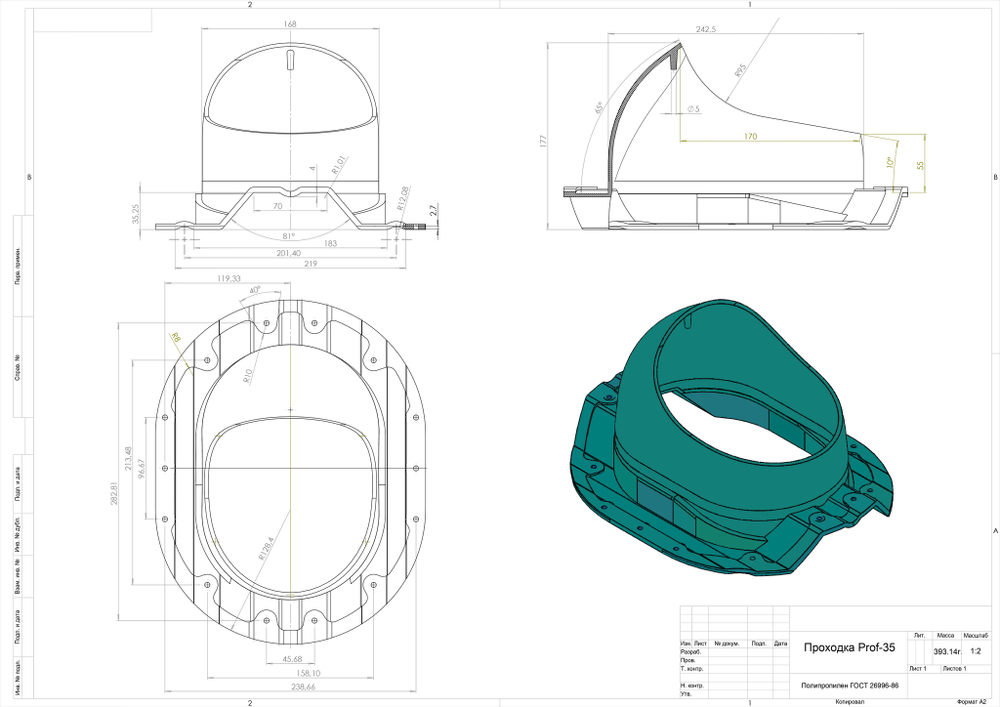This screenshot has height=707, width=1000.
Task: Pick the green 170 dimension label
Action: pos(750,135)
